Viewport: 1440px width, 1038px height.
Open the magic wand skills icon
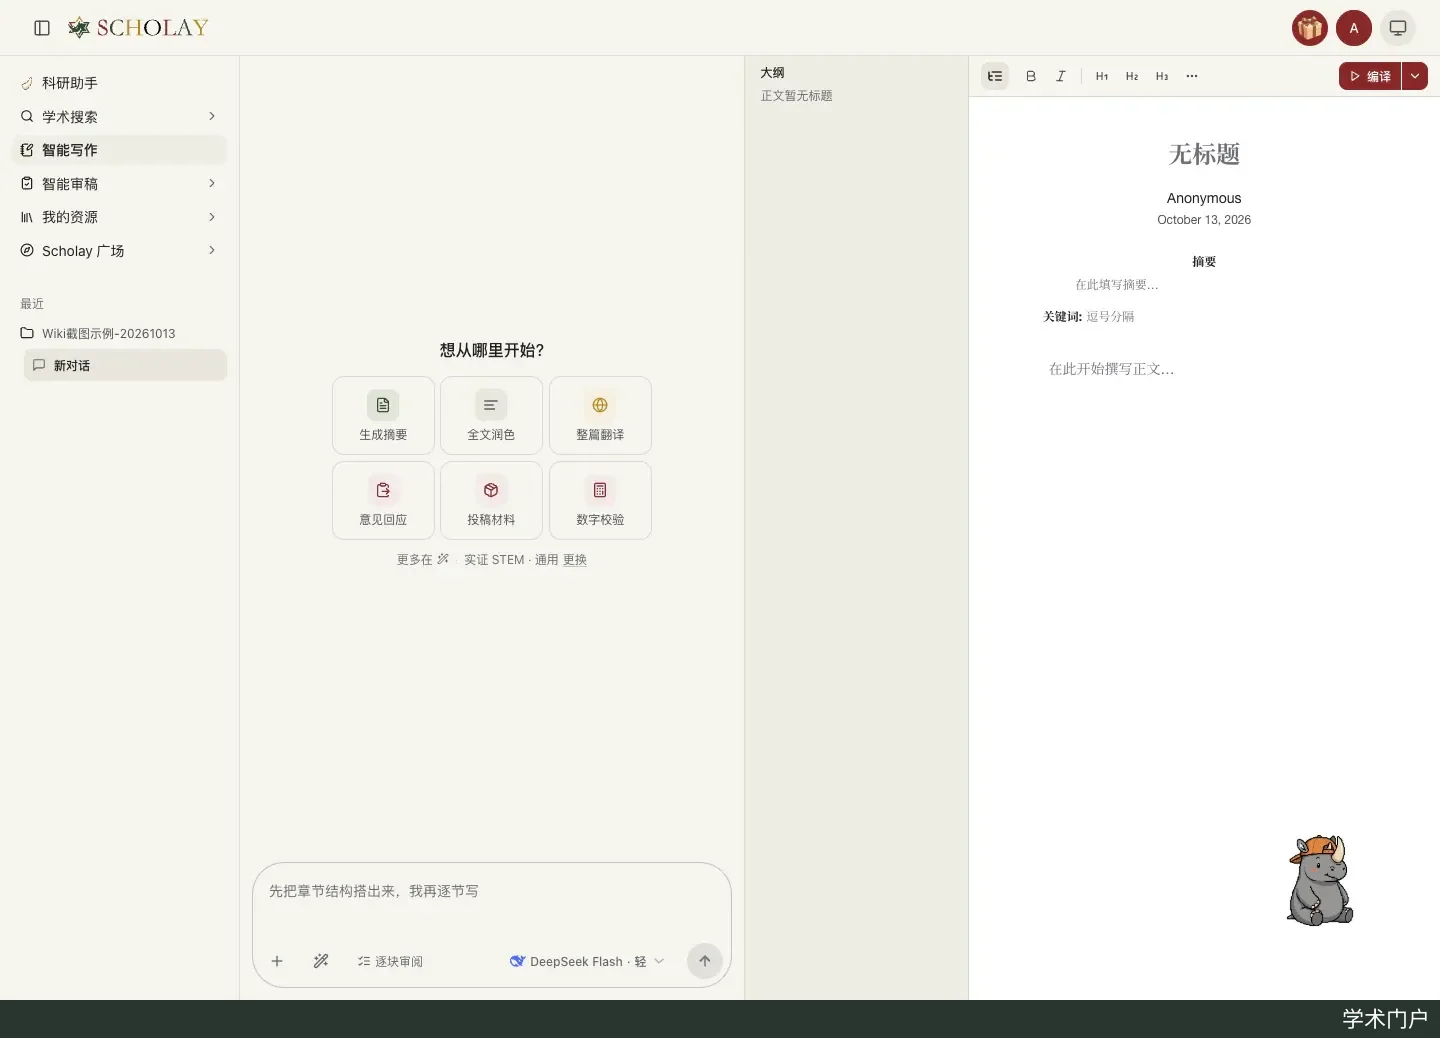[321, 961]
